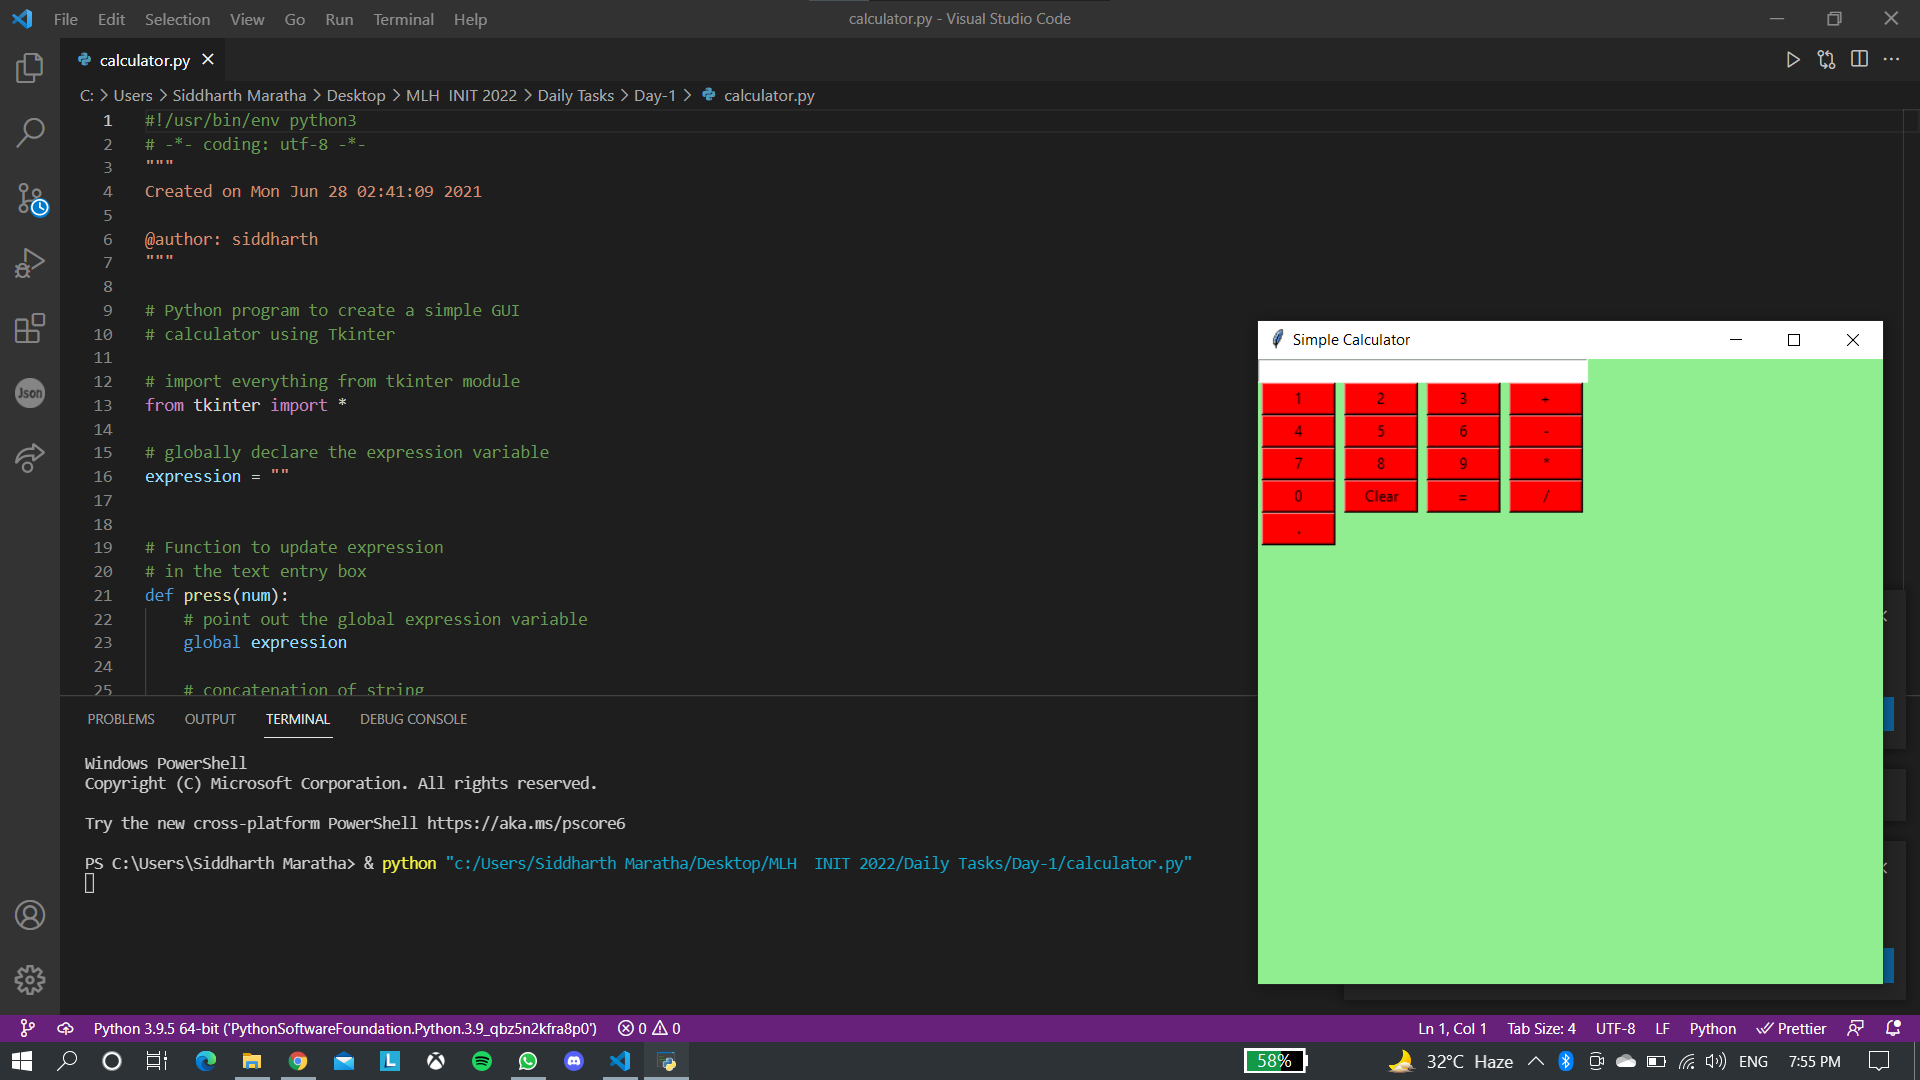1920x1080 pixels.
Task: Open Run and Debug view
Action: point(30,263)
